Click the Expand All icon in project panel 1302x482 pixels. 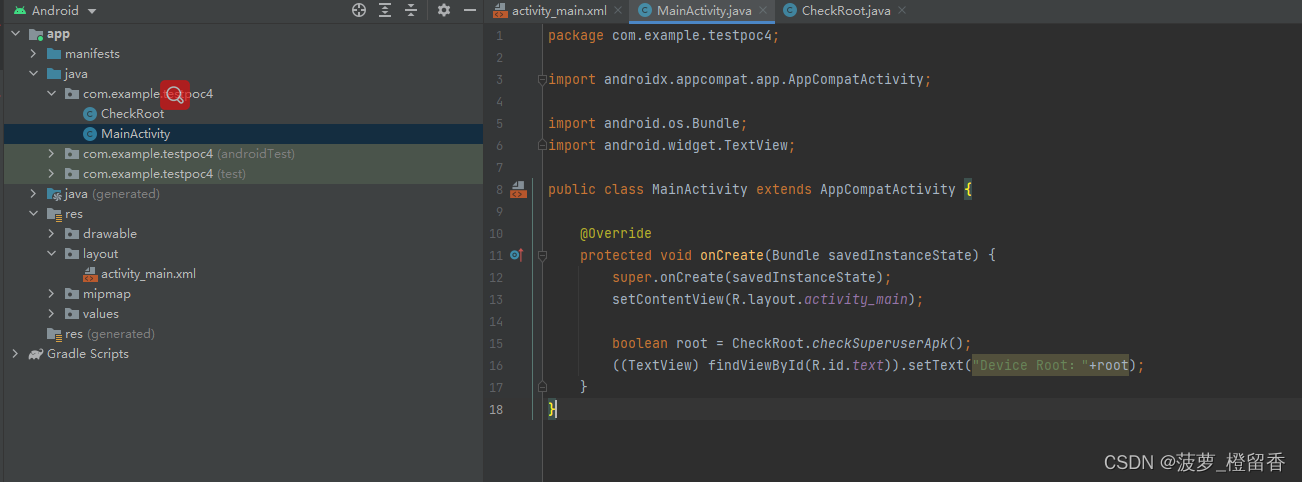(385, 10)
